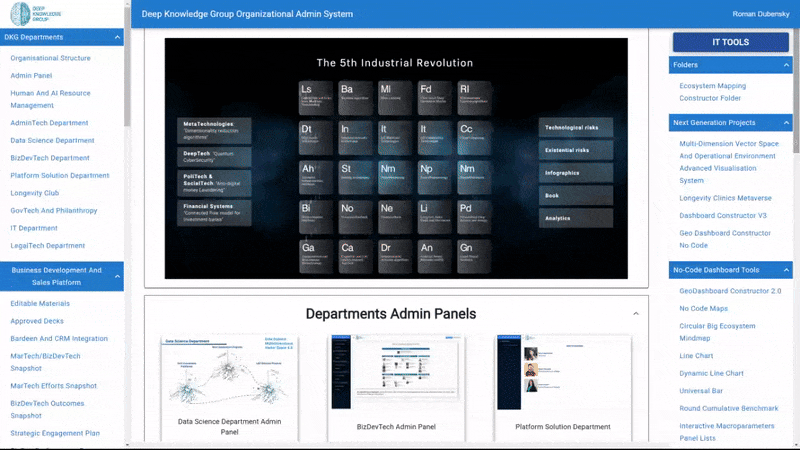
Task: Open Circular Big Ecosystem Mindmap
Action: pyautogui.click(x=717, y=332)
